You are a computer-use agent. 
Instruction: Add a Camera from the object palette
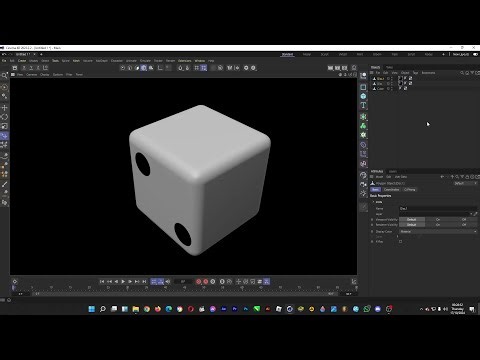click(363, 184)
